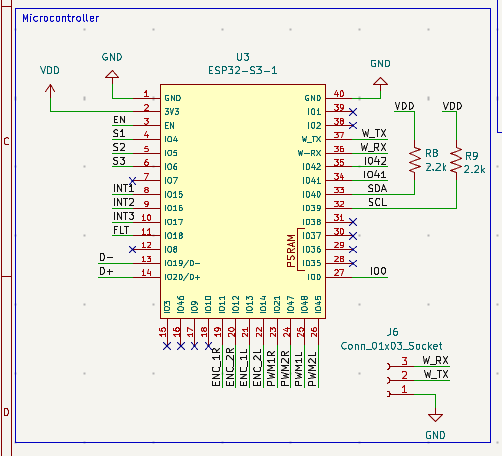Click the Conn_01x03_Socket value label

[391, 346]
